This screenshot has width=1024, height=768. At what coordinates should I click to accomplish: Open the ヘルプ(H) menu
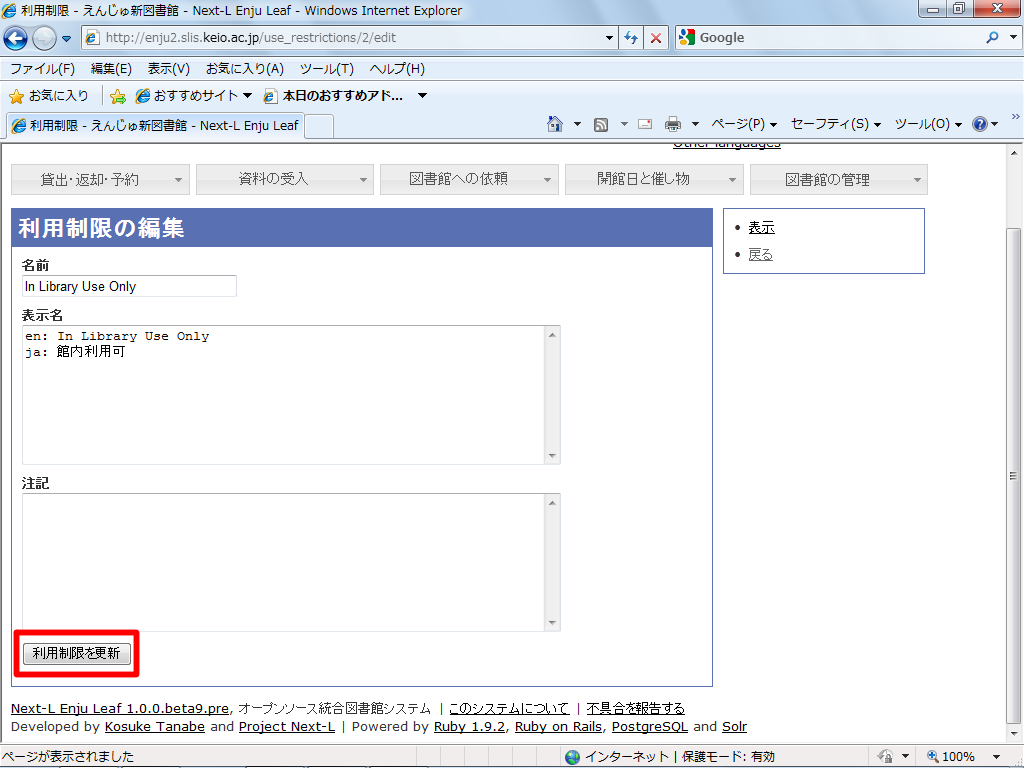coord(397,69)
